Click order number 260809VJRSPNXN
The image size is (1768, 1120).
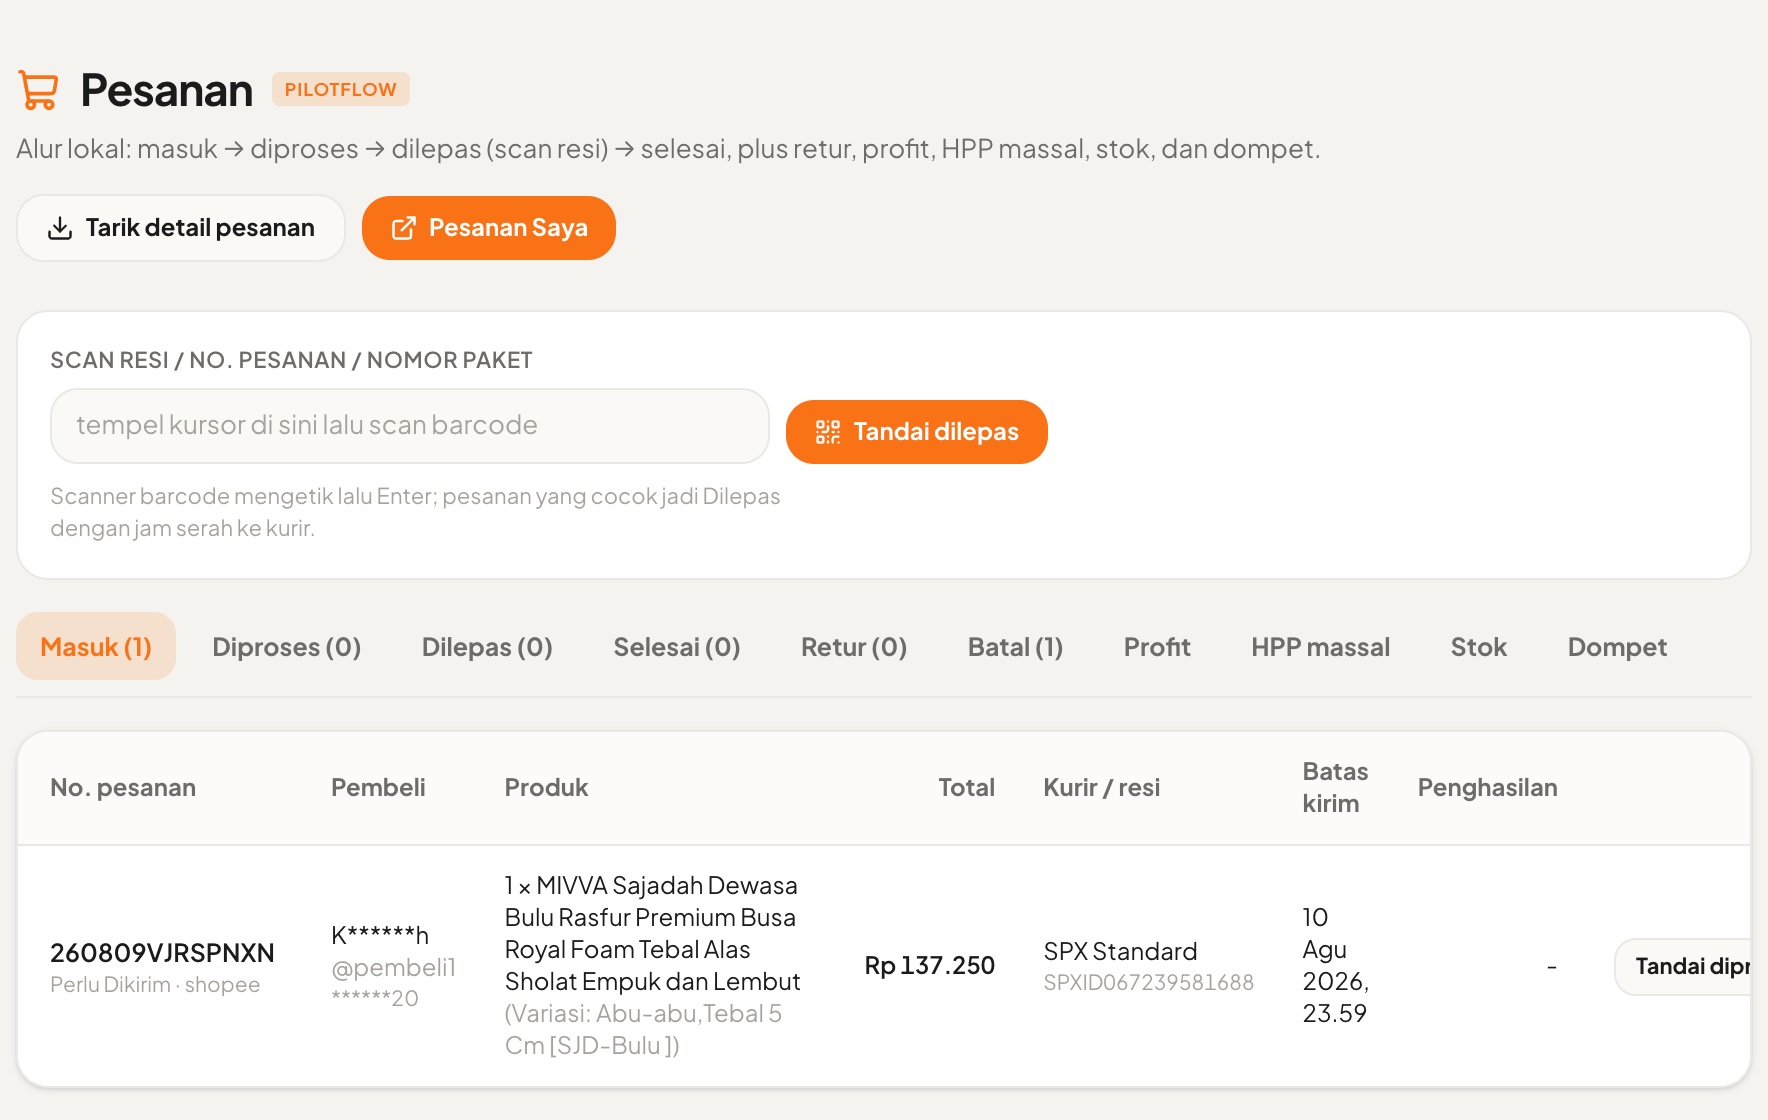click(162, 953)
